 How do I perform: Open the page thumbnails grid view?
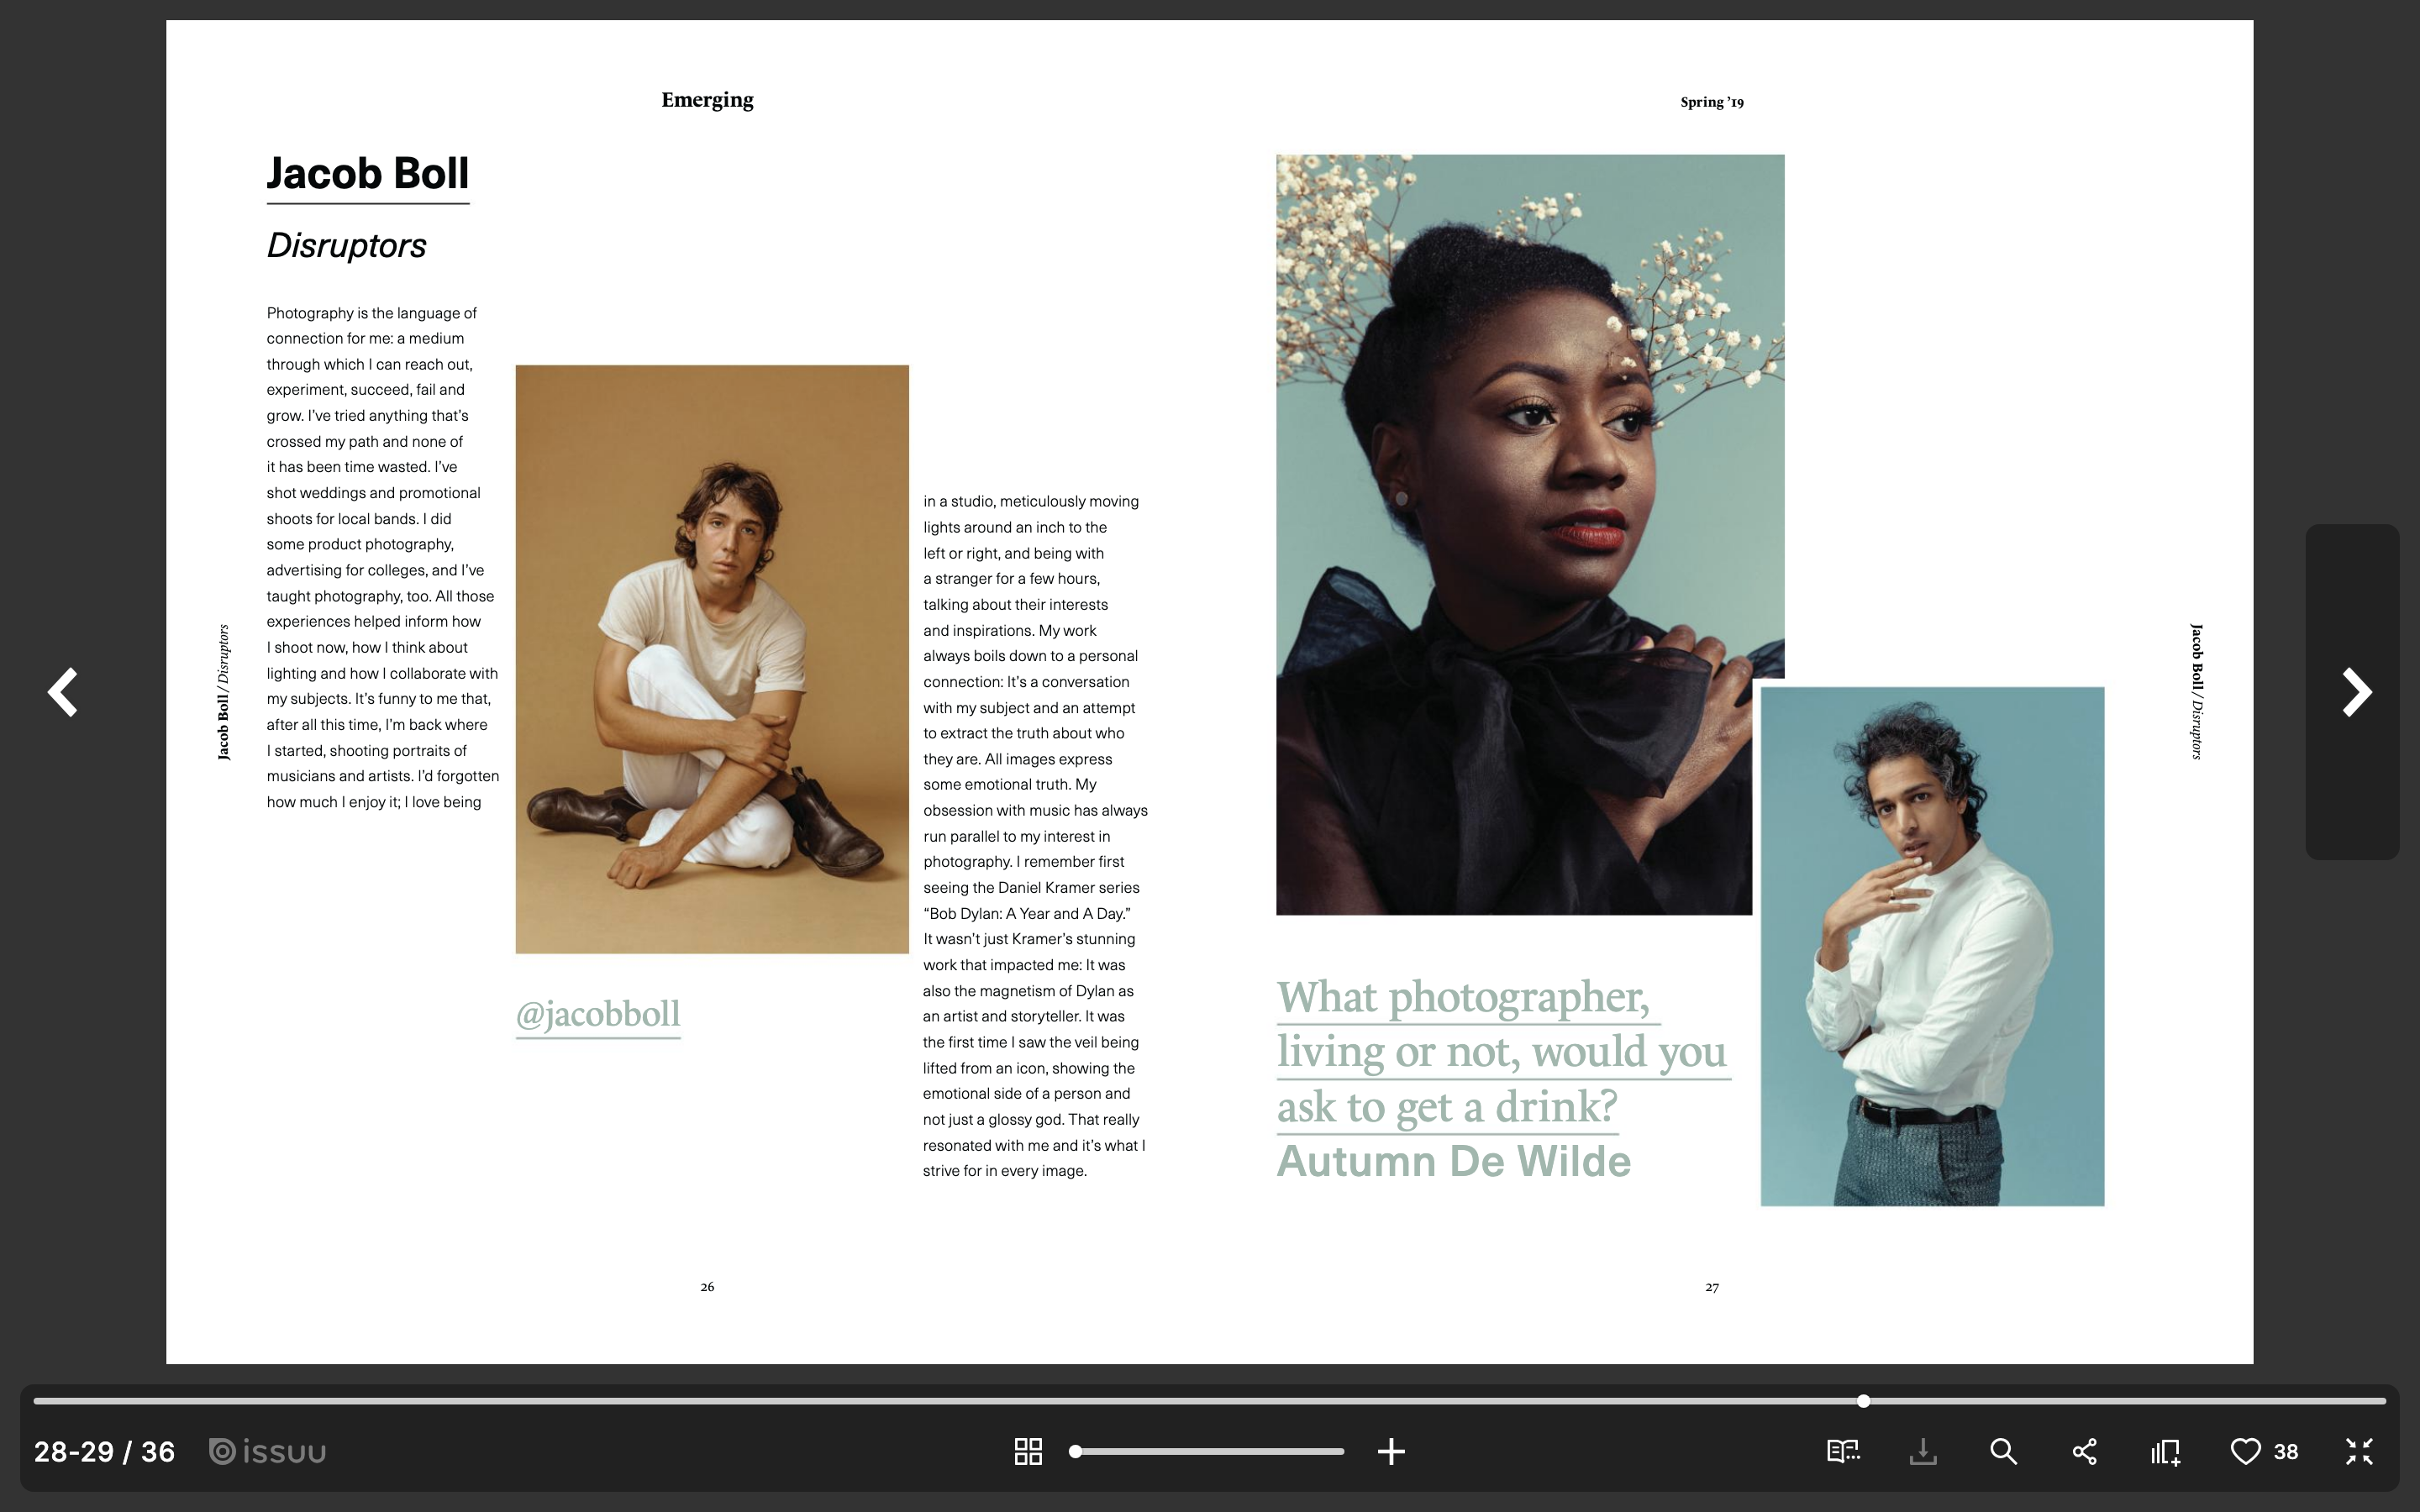[x=1028, y=1451]
